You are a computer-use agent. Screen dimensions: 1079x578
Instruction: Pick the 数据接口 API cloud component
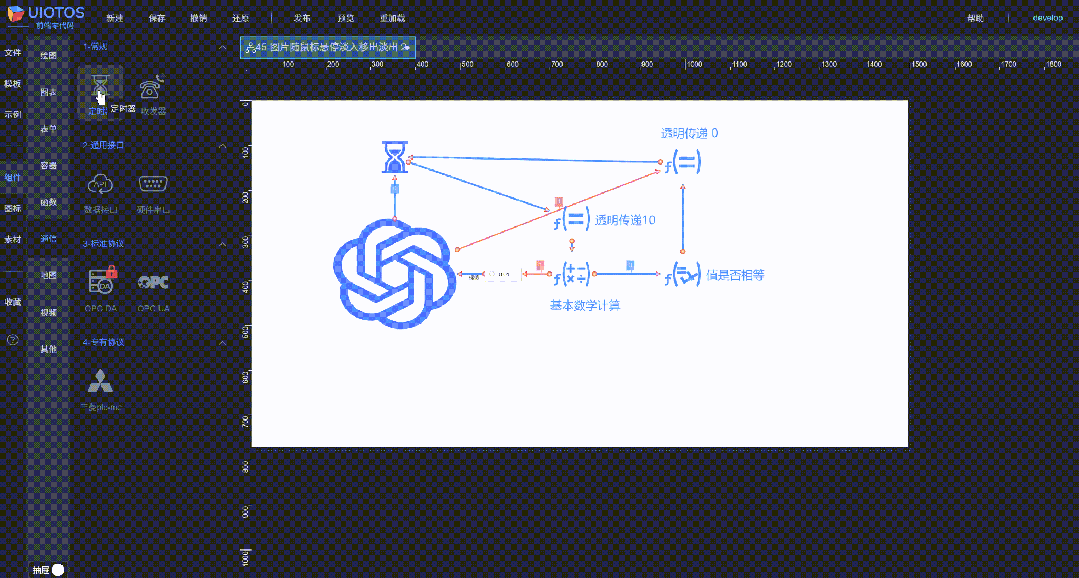[101, 184]
